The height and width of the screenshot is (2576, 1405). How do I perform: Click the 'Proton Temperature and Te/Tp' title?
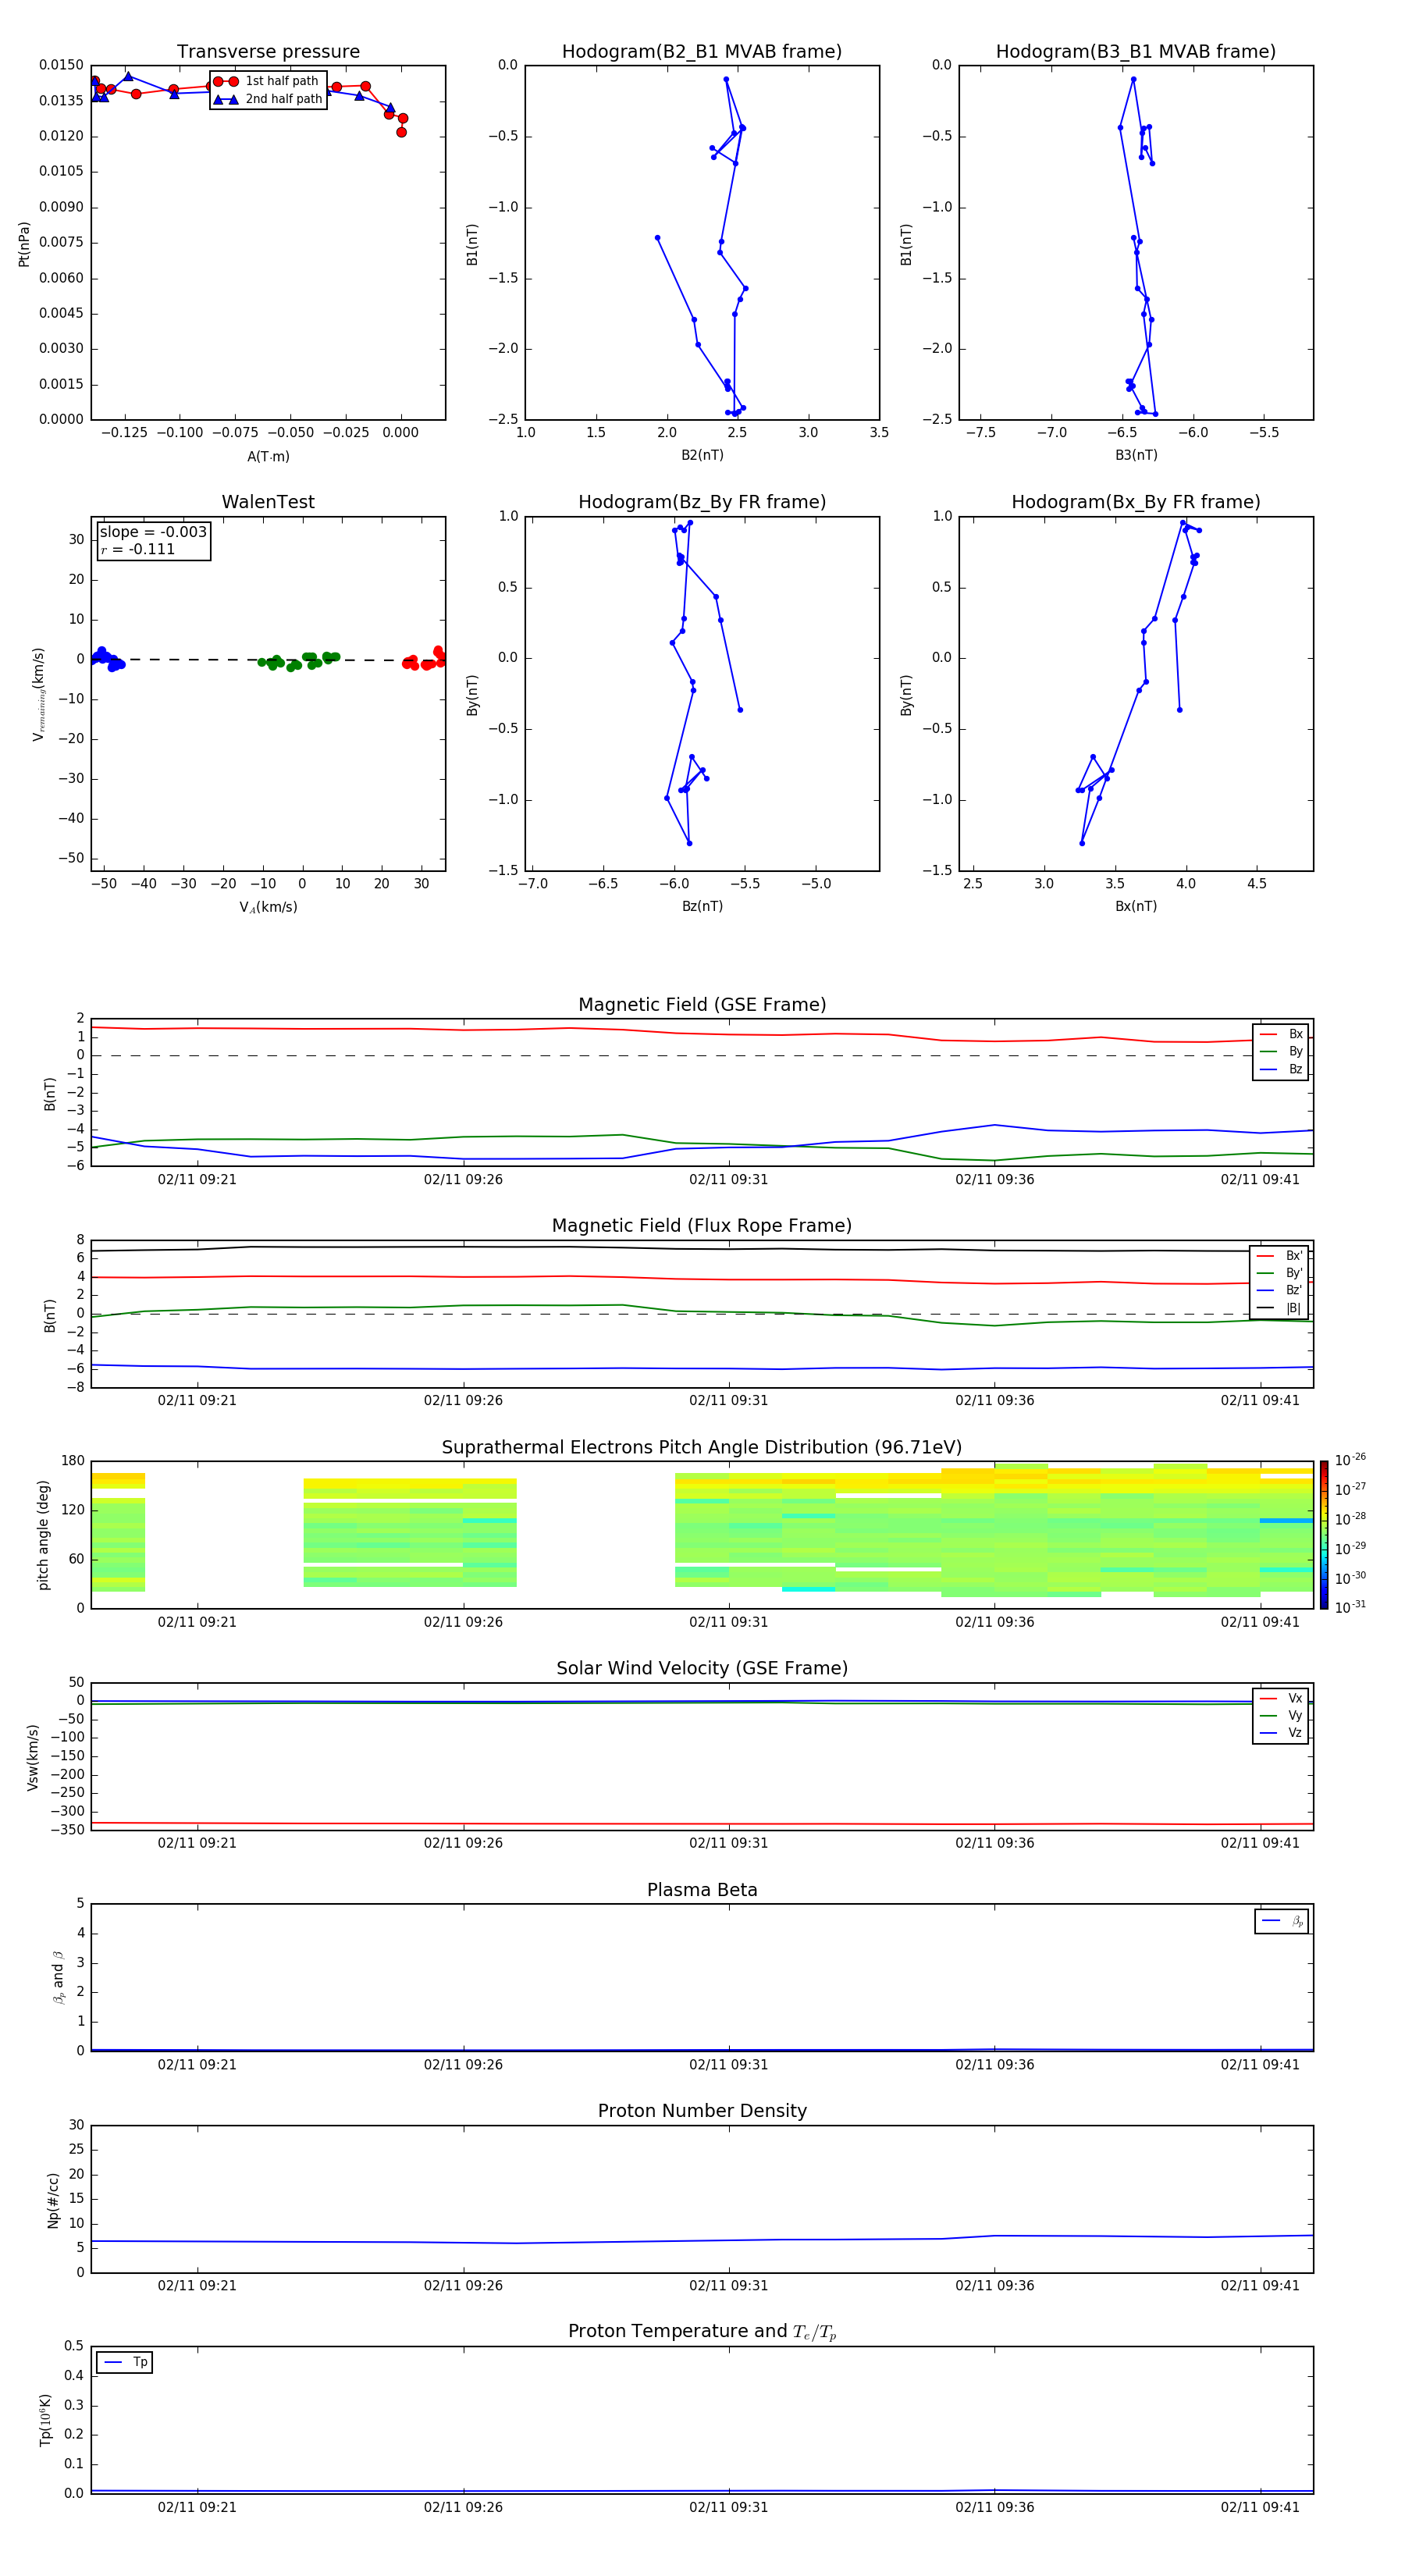702,2332
